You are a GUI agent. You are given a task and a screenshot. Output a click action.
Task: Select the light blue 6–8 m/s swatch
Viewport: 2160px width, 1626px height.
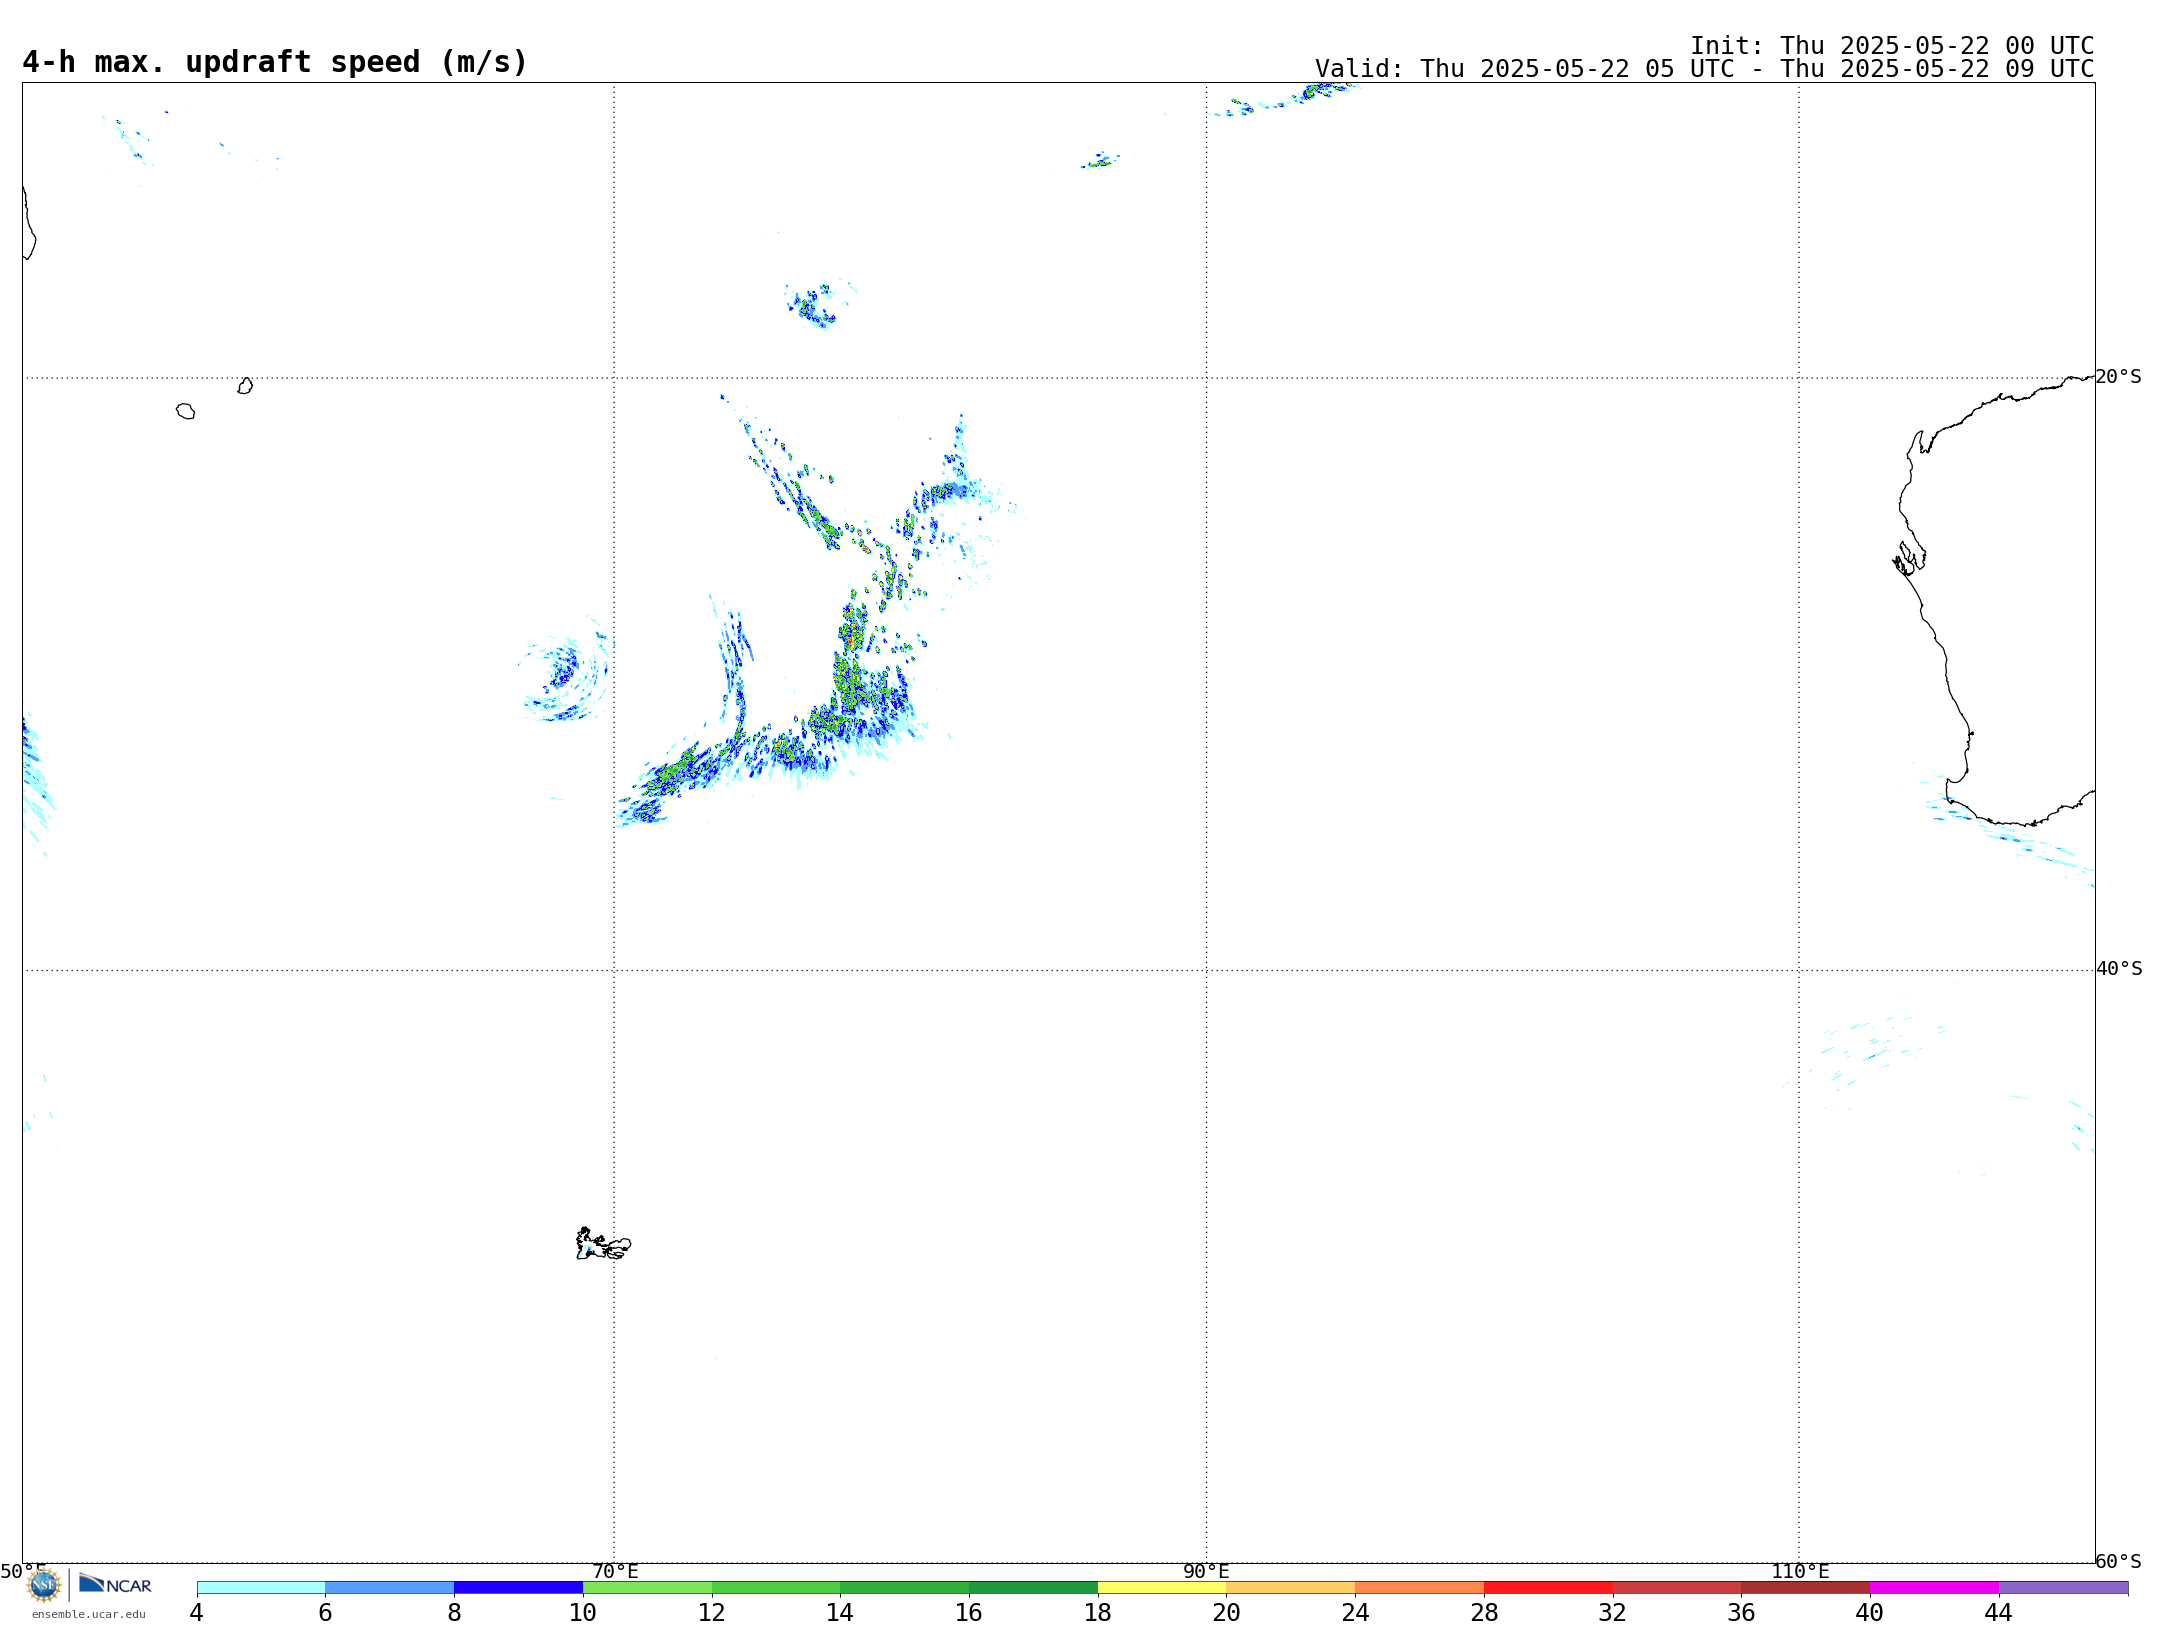390,1587
